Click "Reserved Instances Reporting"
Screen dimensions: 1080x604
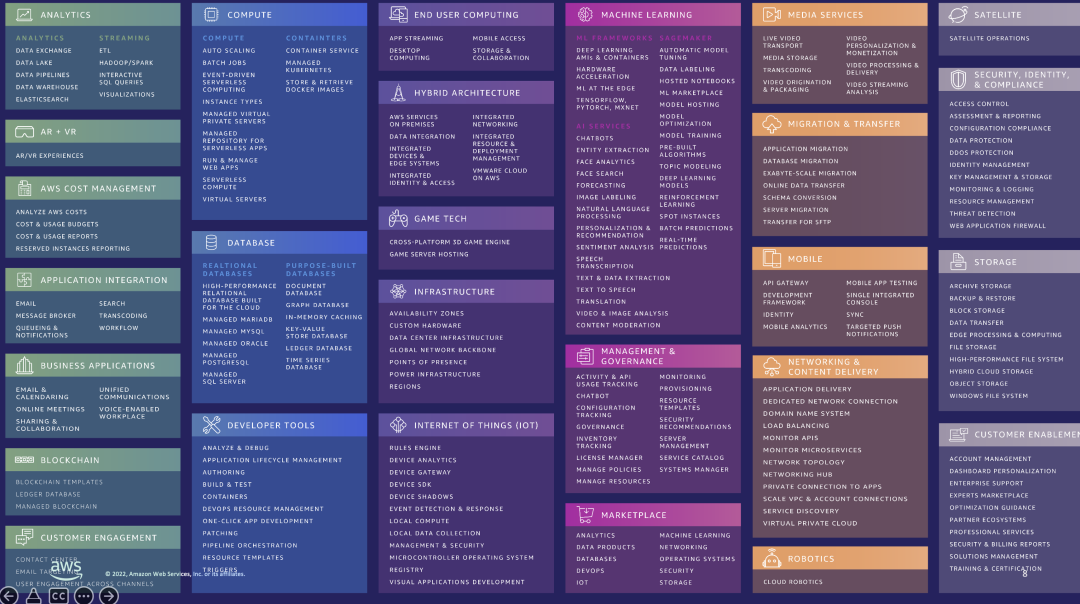click(x=73, y=249)
